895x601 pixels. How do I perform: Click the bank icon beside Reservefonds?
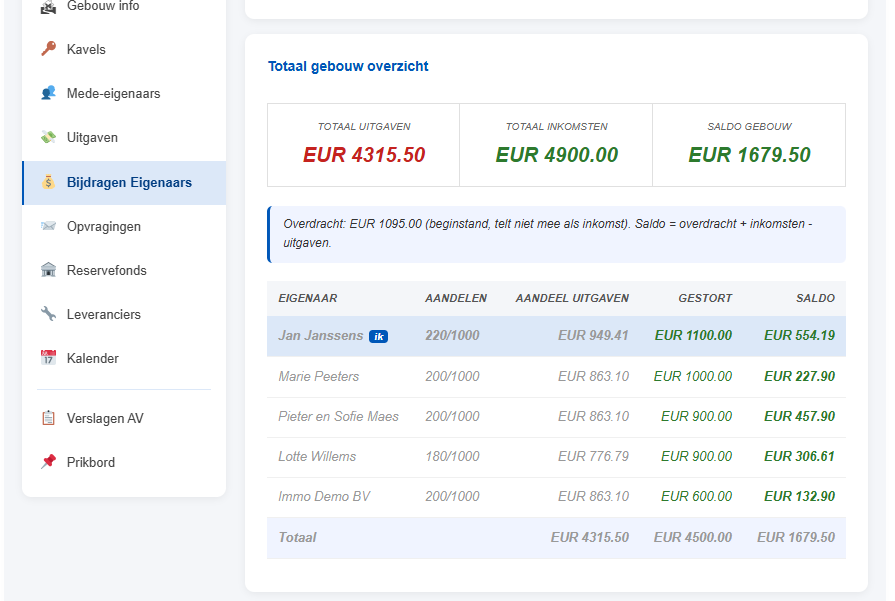click(x=49, y=270)
